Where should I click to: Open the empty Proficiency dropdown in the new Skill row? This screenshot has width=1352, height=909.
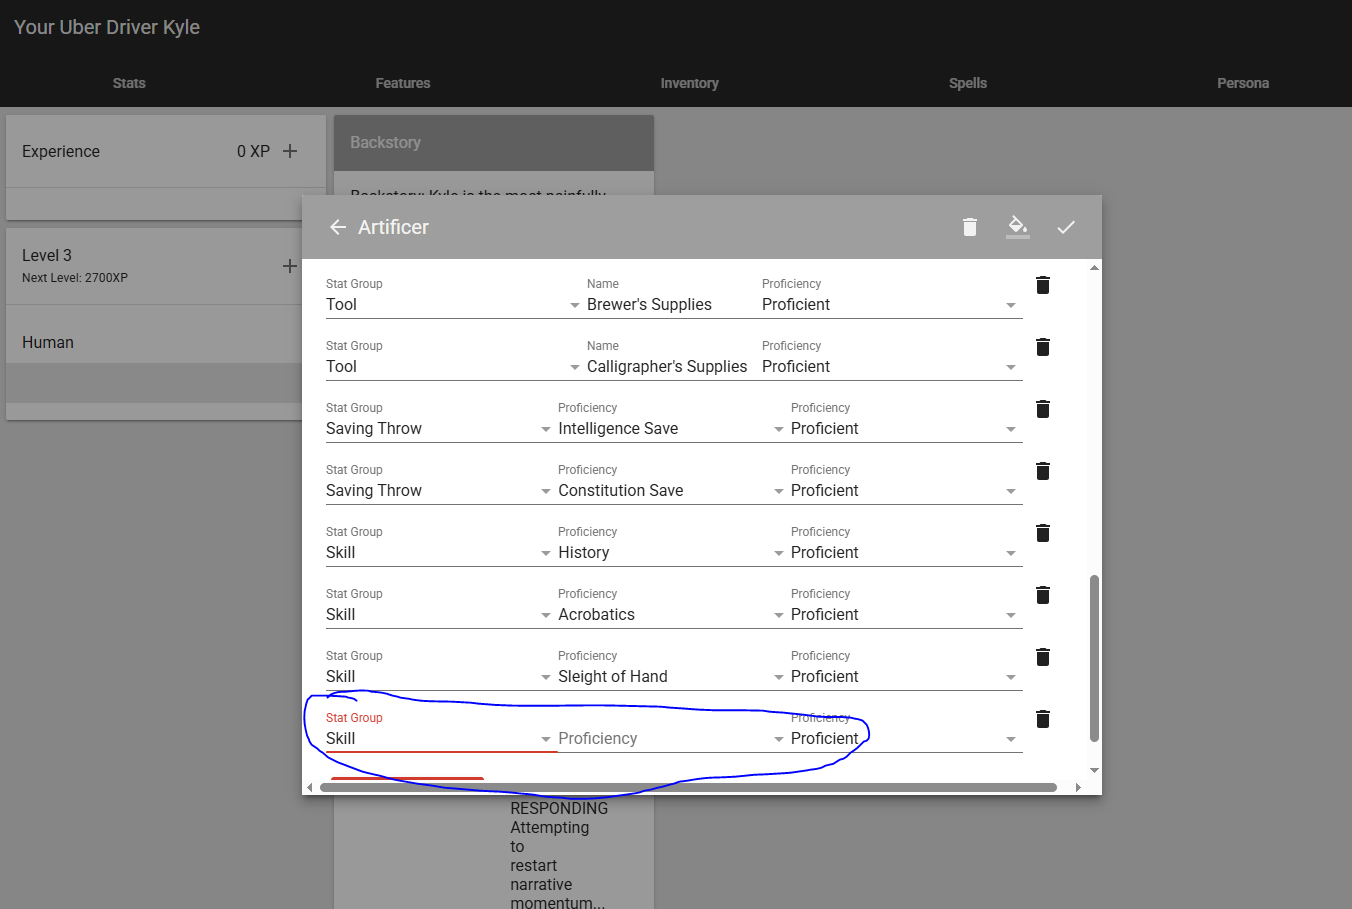(x=671, y=739)
